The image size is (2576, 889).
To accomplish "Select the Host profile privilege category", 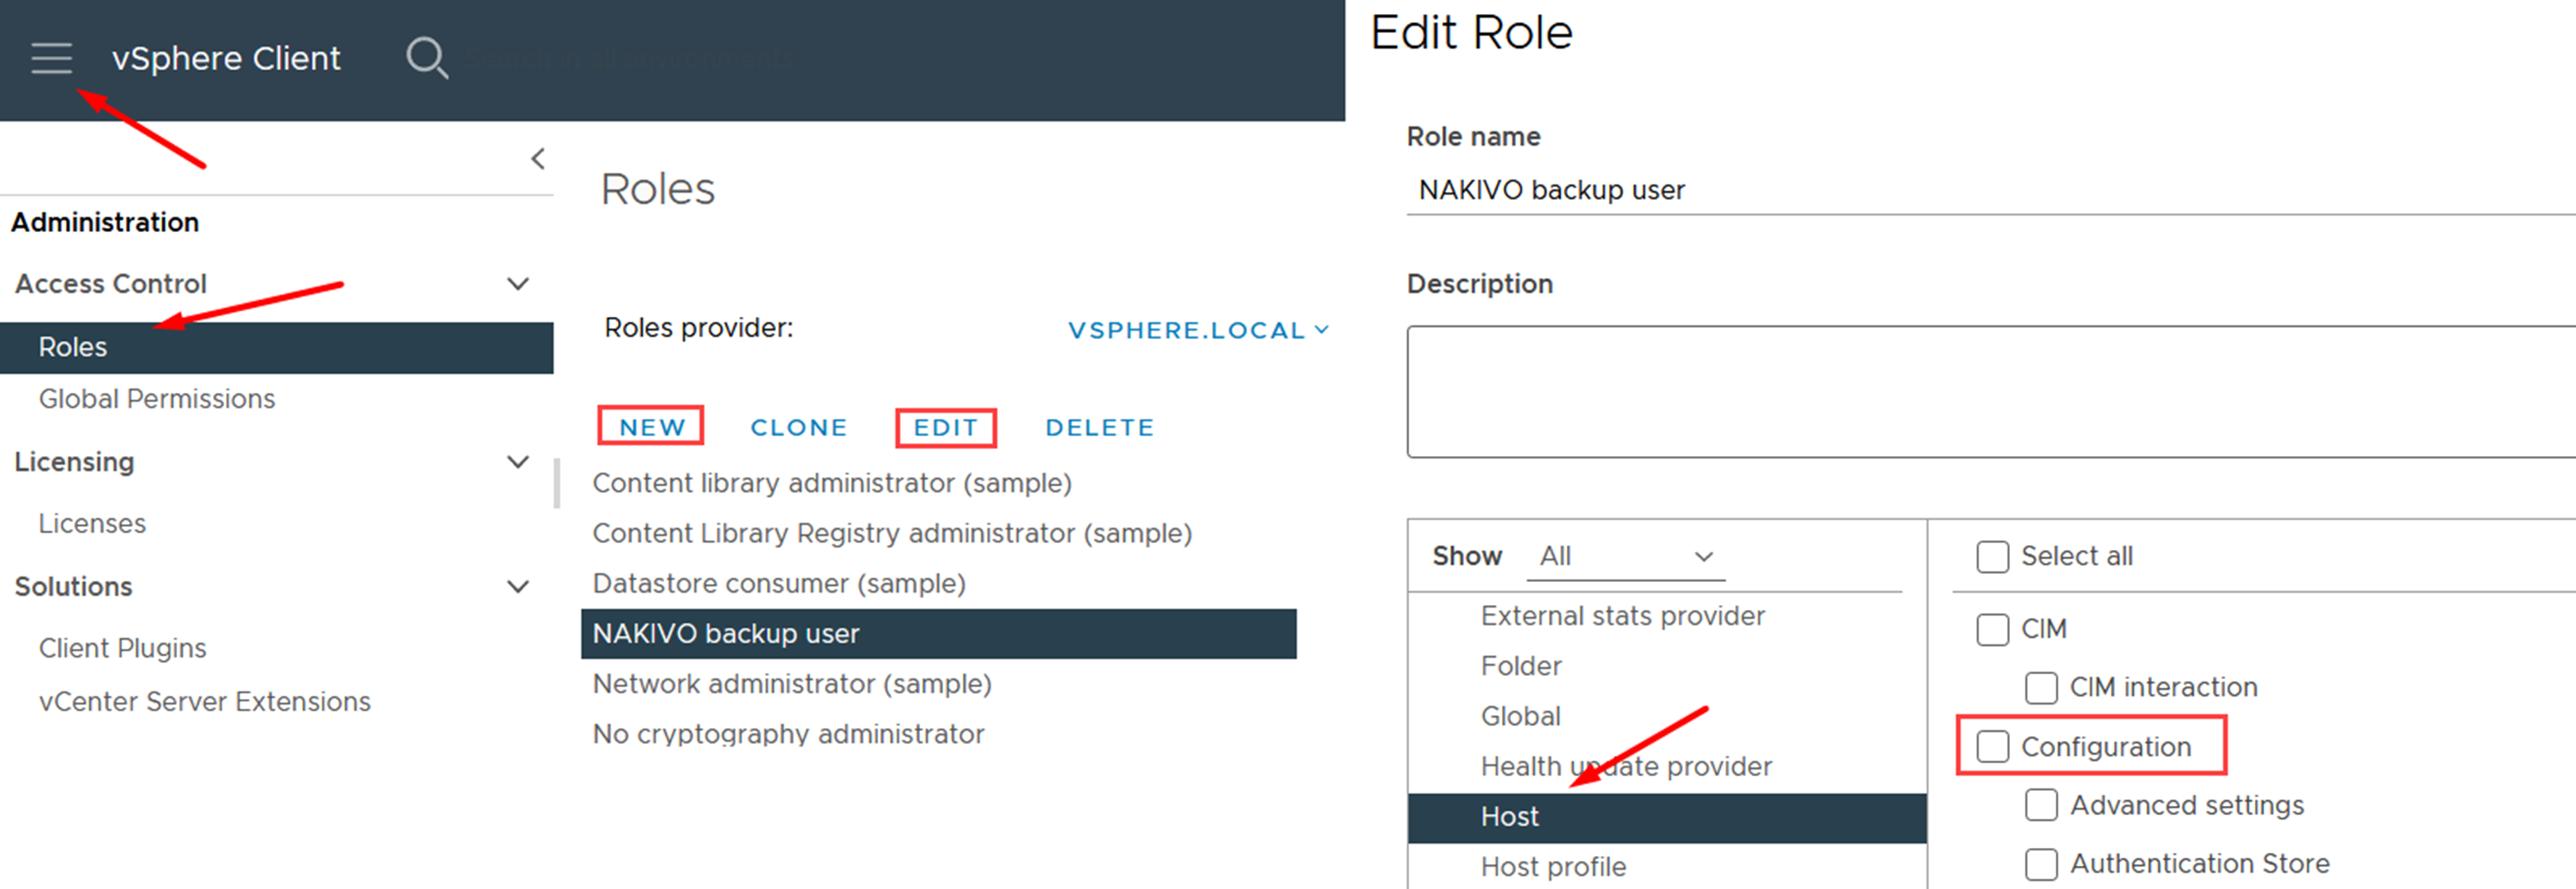I will 1553,866.
